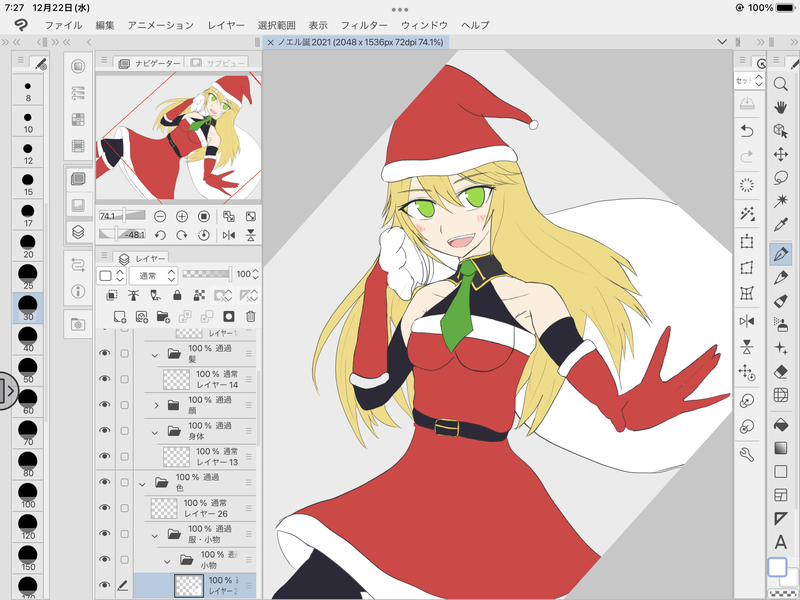Viewport: 800px width, 600px height.
Task: Open the ファイル menu
Action: coord(63,25)
